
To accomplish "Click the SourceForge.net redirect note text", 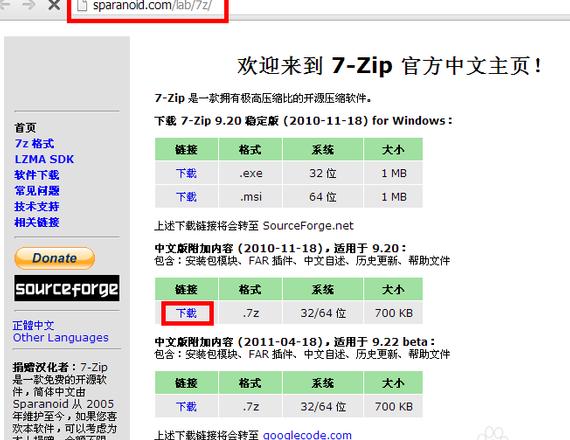I will (254, 226).
